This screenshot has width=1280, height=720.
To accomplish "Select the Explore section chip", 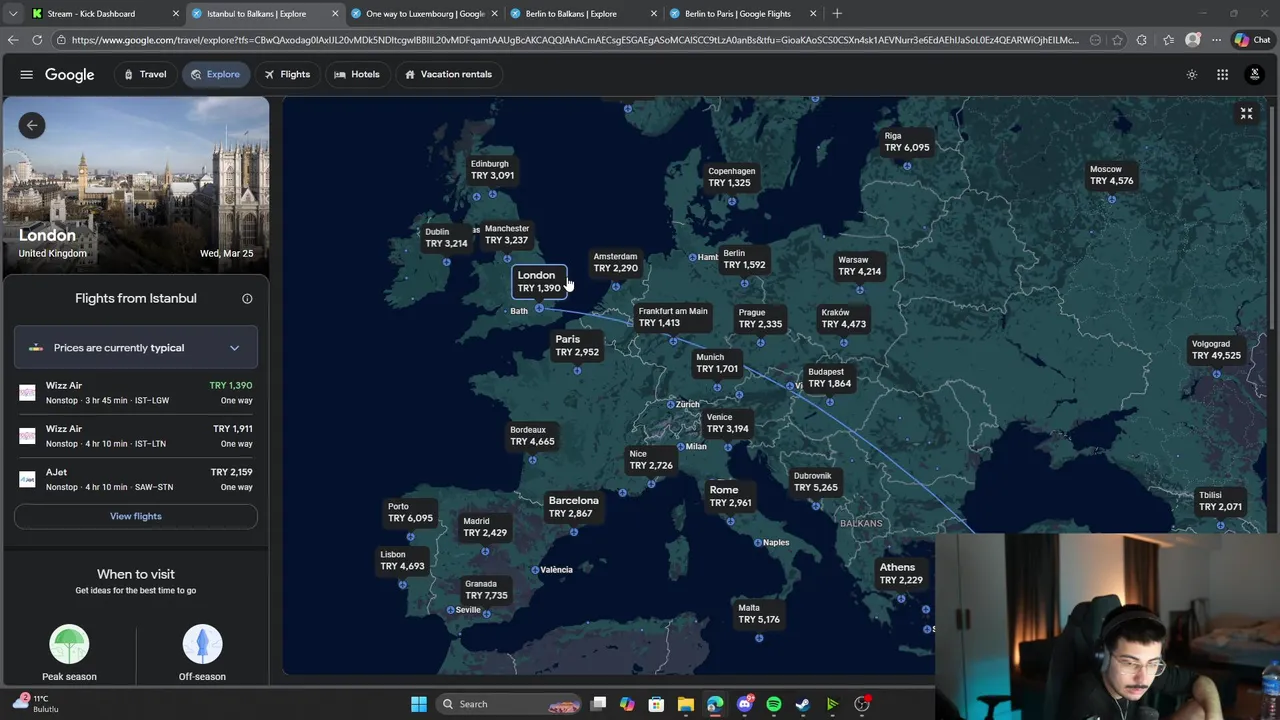I will pos(215,74).
